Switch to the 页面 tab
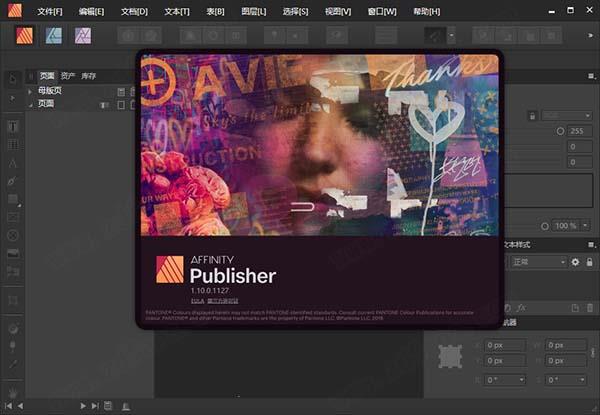This screenshot has height=415, width=600. coord(47,76)
